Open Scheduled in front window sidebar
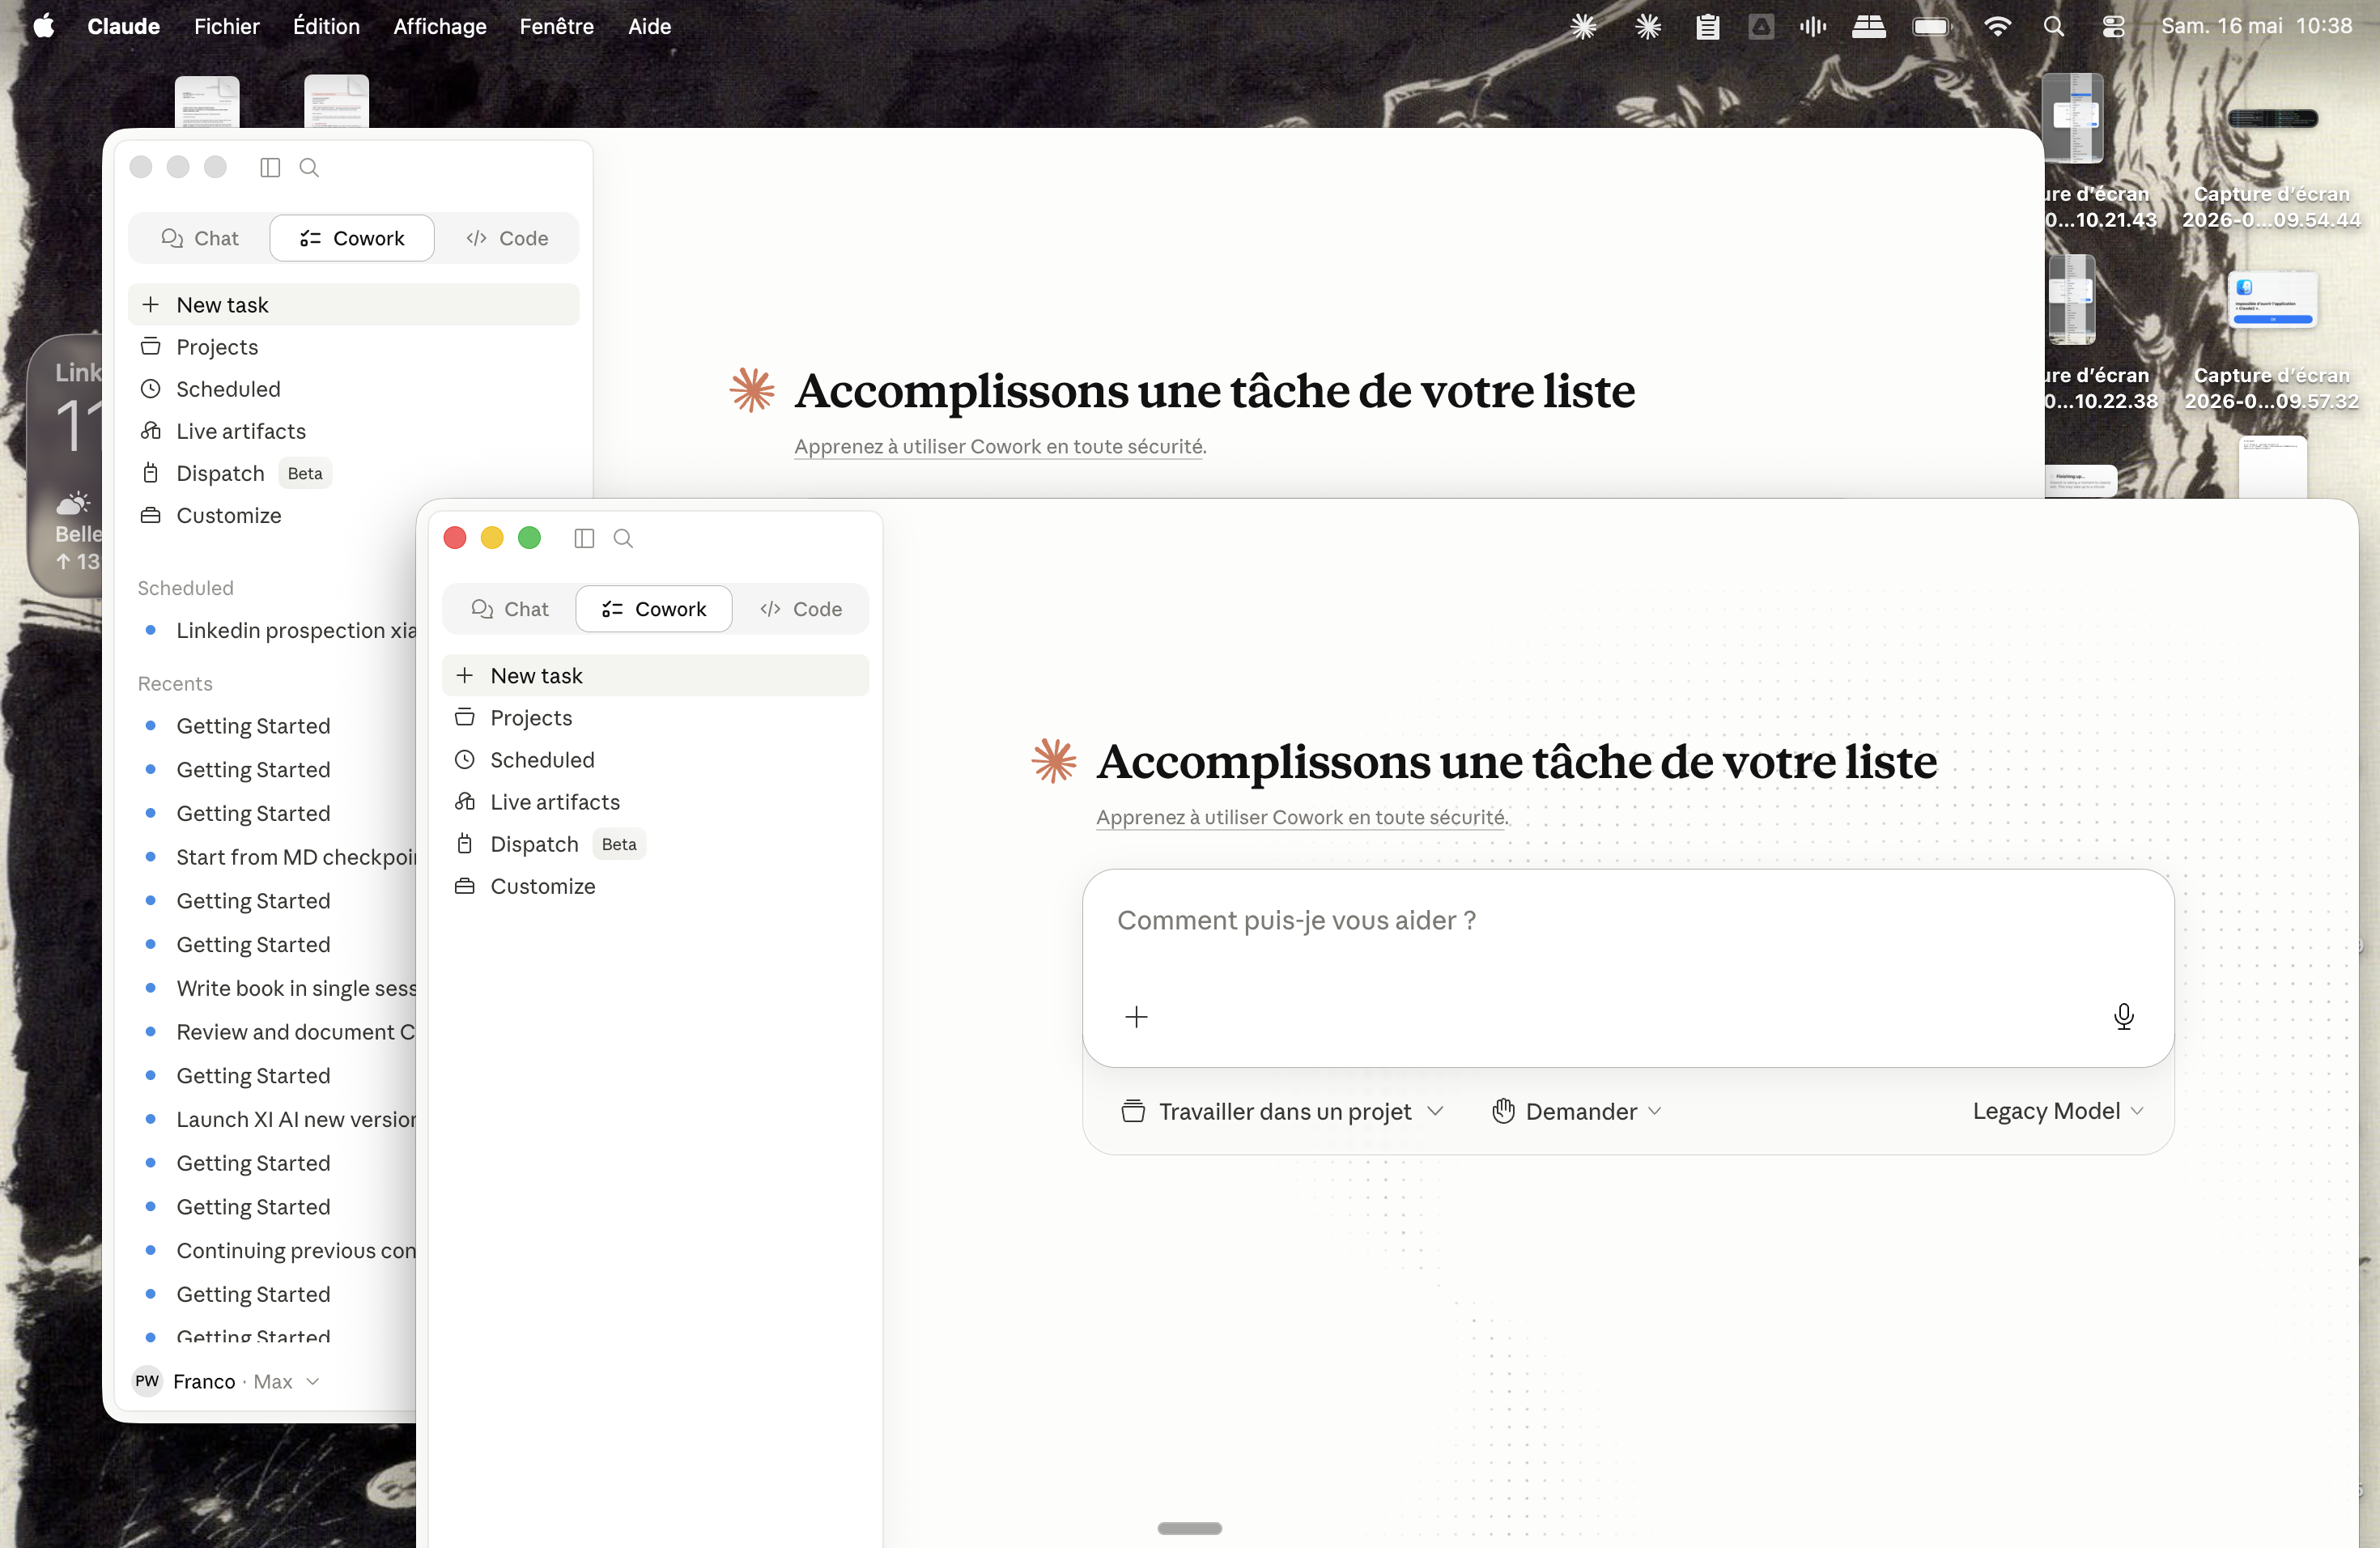The width and height of the screenshot is (2380, 1548). (655, 760)
